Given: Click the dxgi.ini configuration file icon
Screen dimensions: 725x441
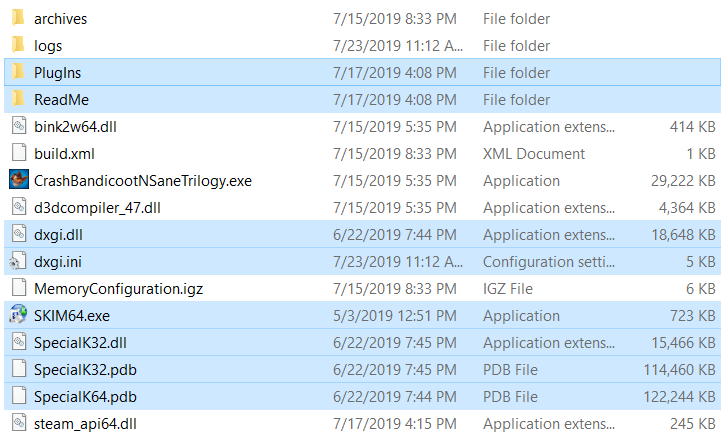Looking at the screenshot, I should point(18,262).
